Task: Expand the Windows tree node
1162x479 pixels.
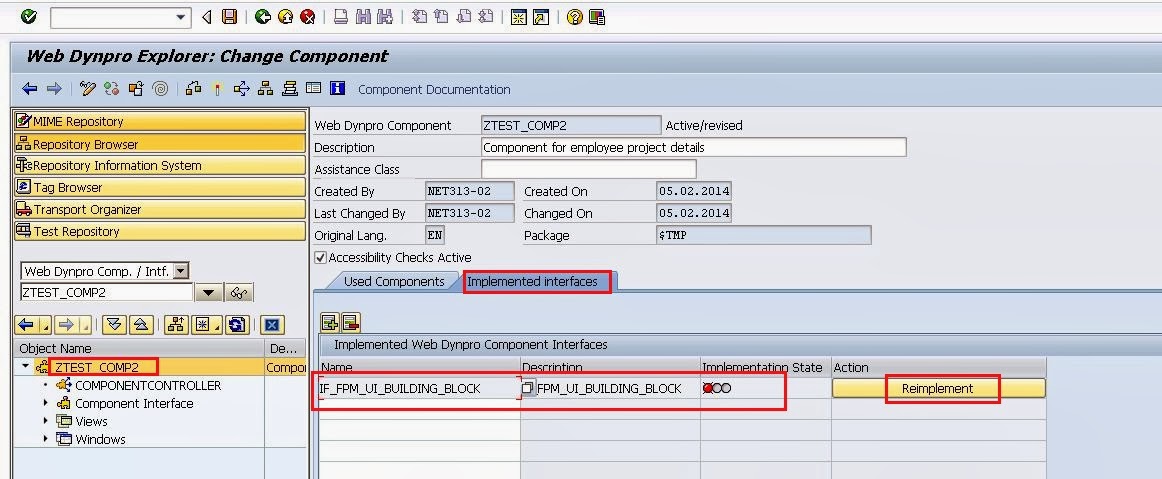Action: point(46,440)
